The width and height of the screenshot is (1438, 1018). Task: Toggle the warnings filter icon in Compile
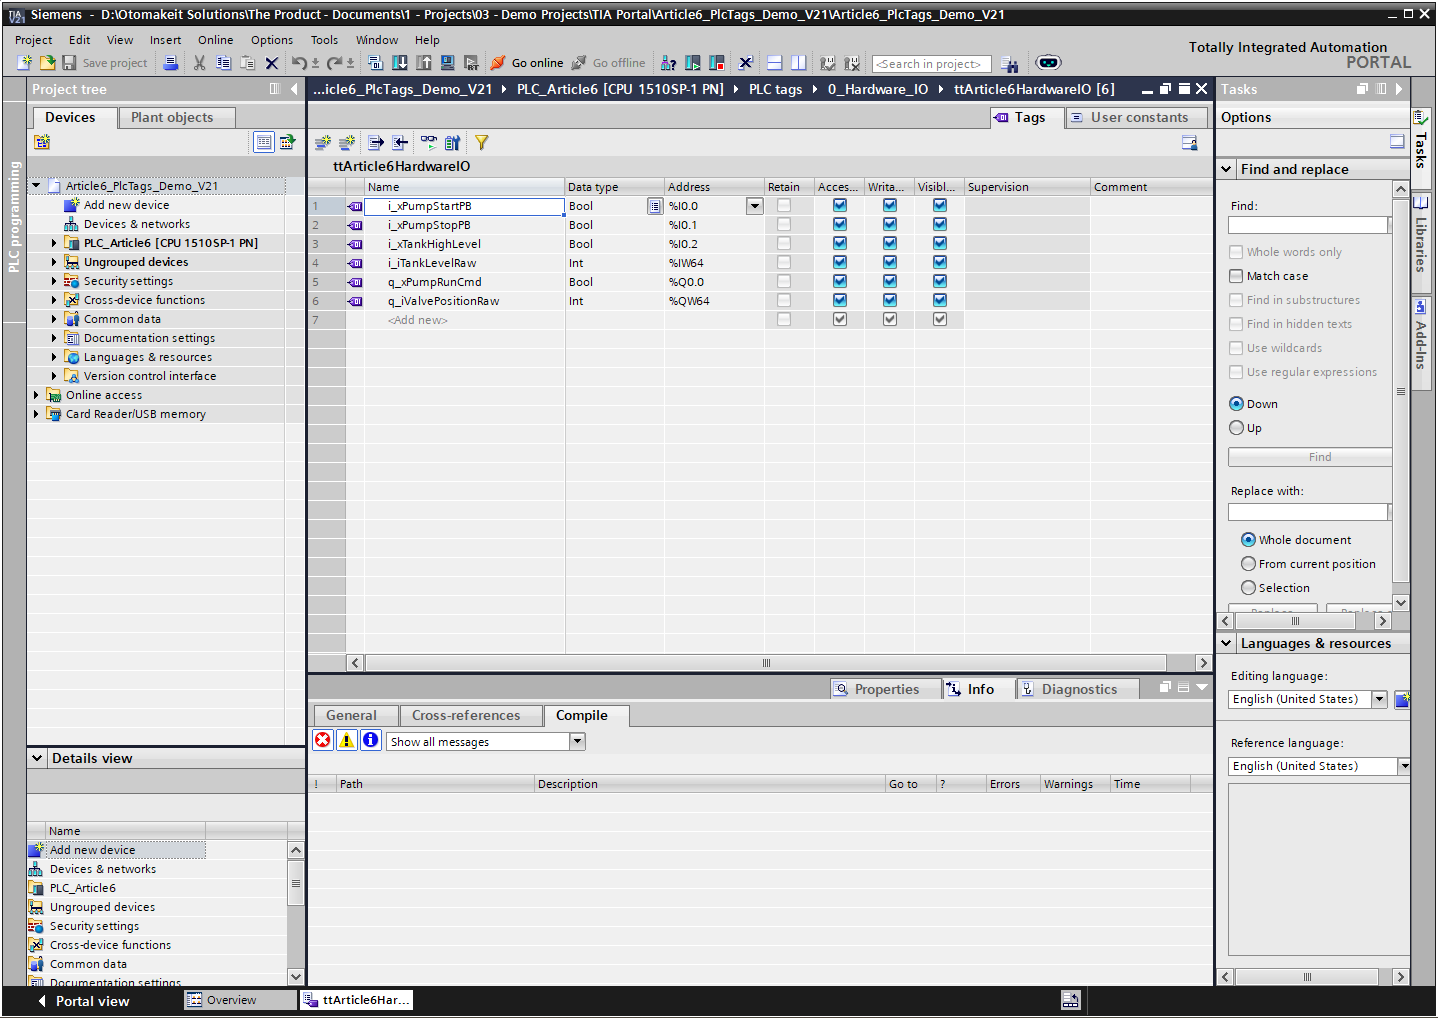pos(347,740)
